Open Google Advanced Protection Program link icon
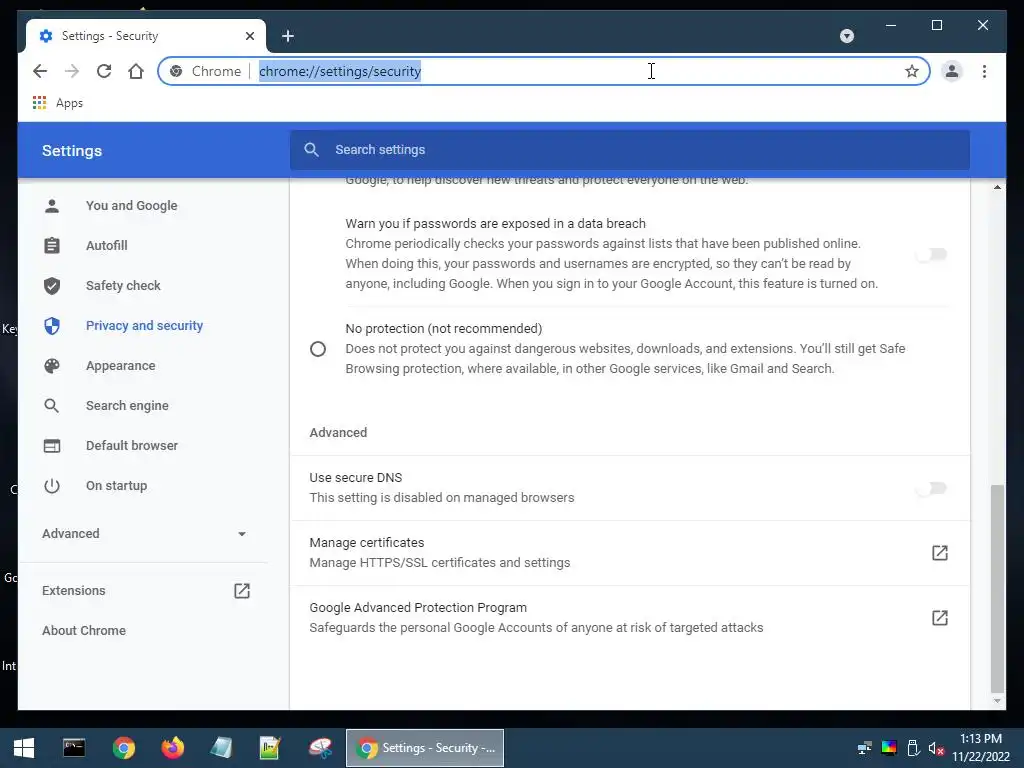 click(940, 618)
